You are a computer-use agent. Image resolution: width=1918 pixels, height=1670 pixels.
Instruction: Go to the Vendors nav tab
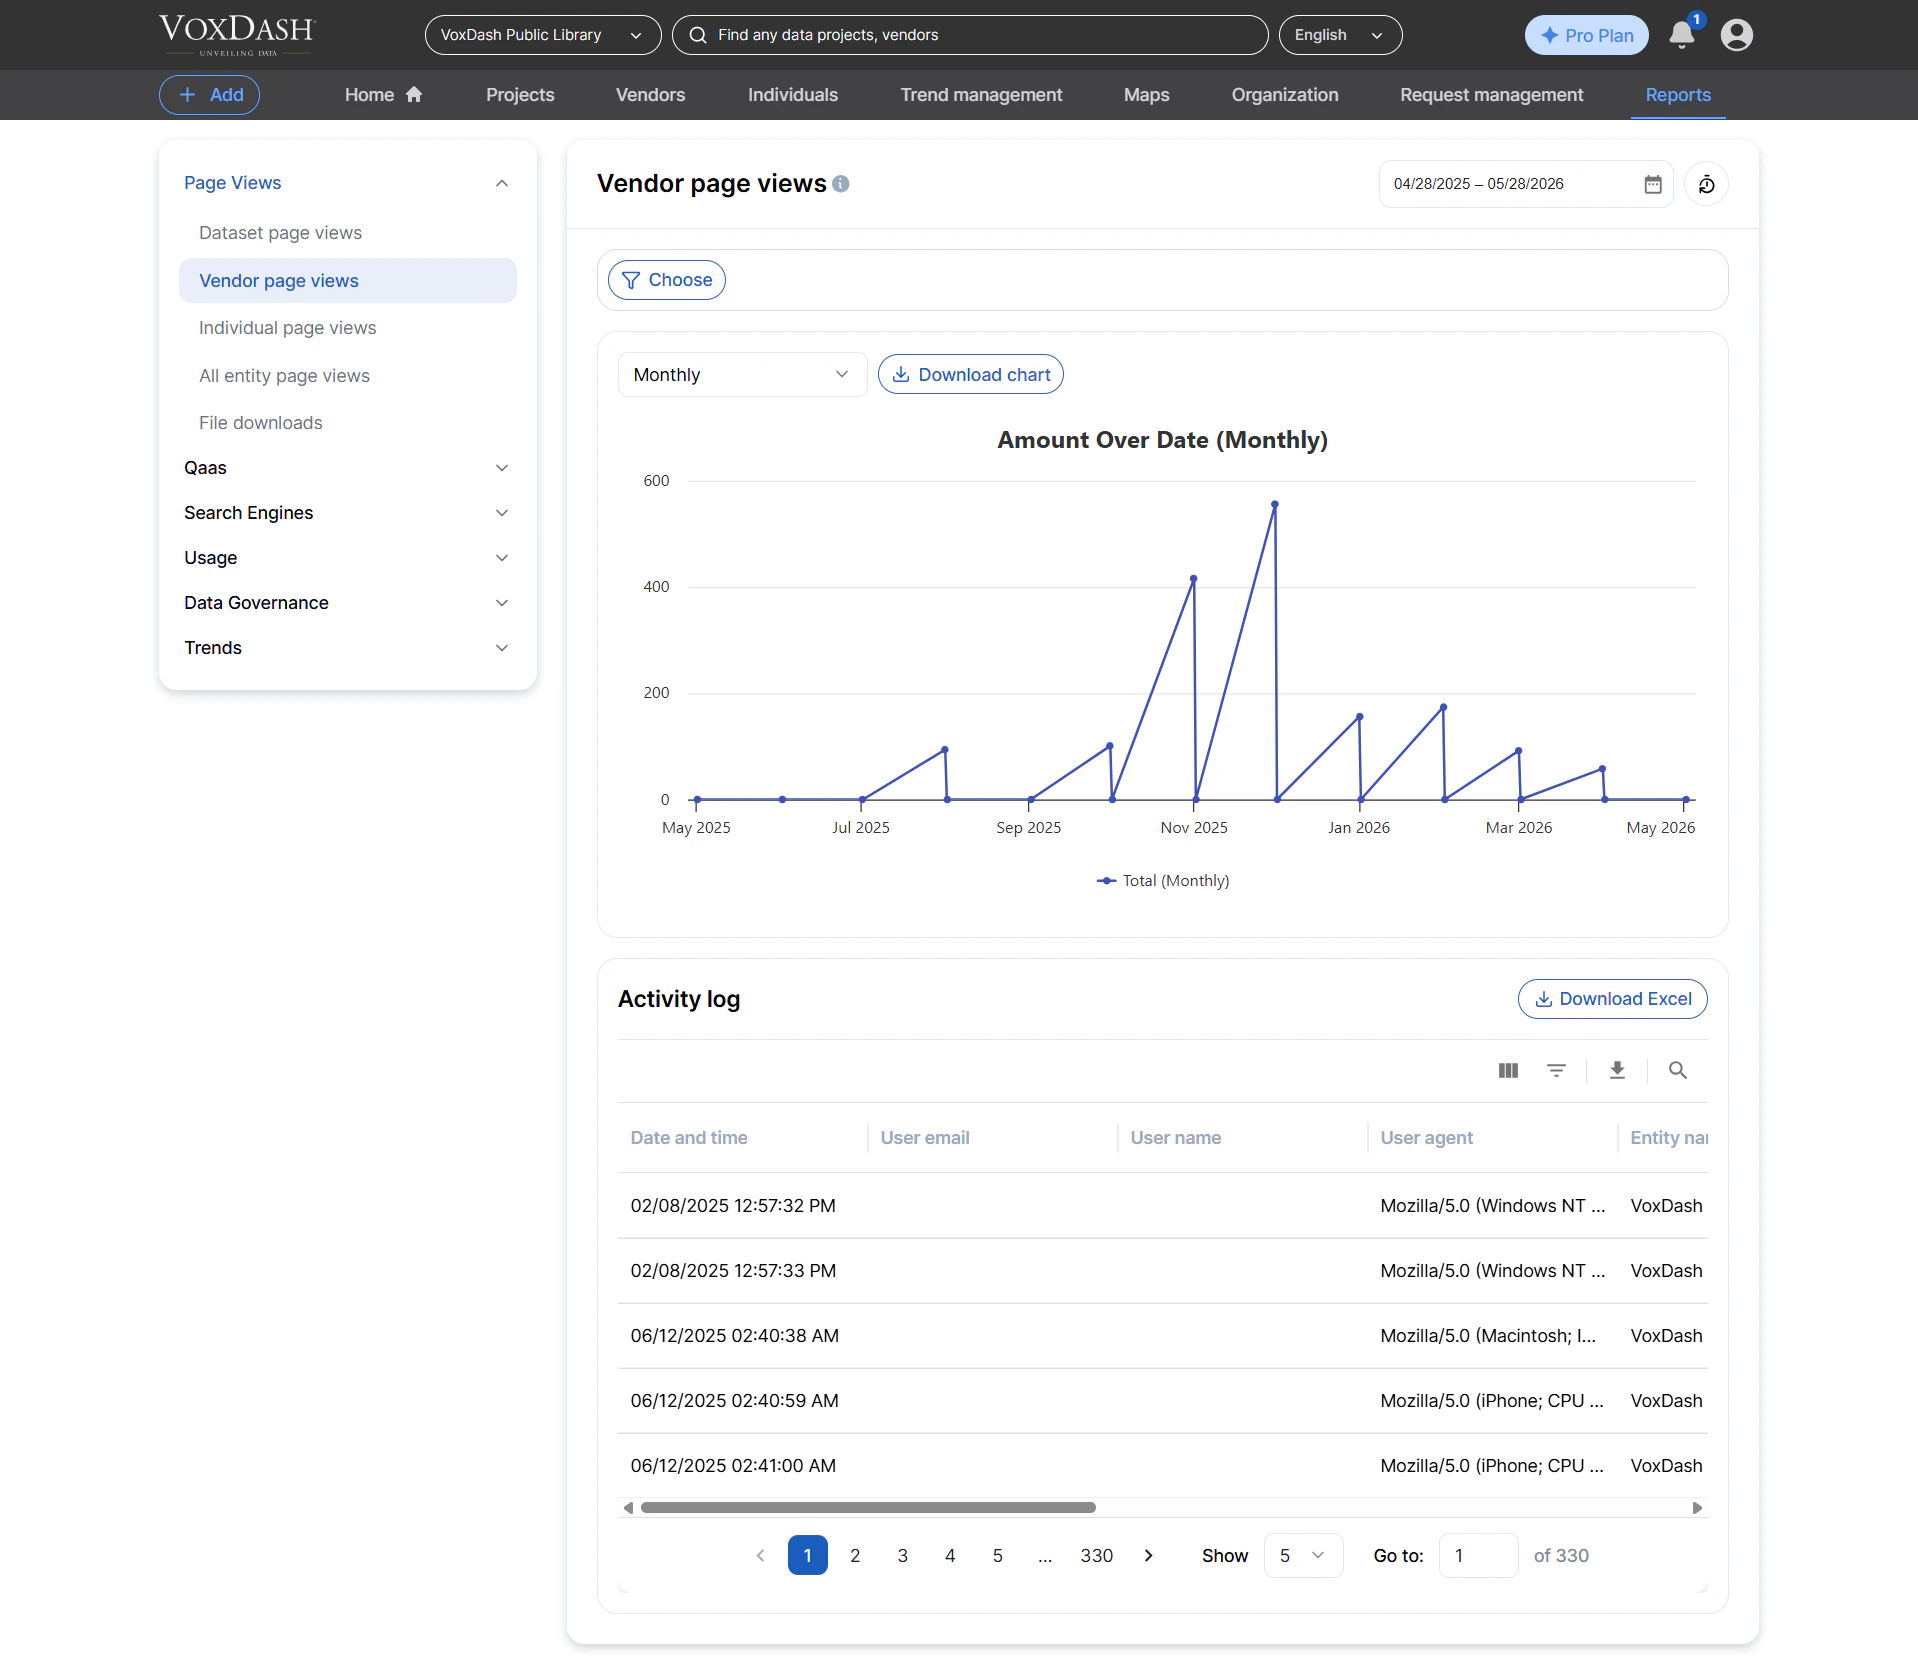click(x=650, y=95)
